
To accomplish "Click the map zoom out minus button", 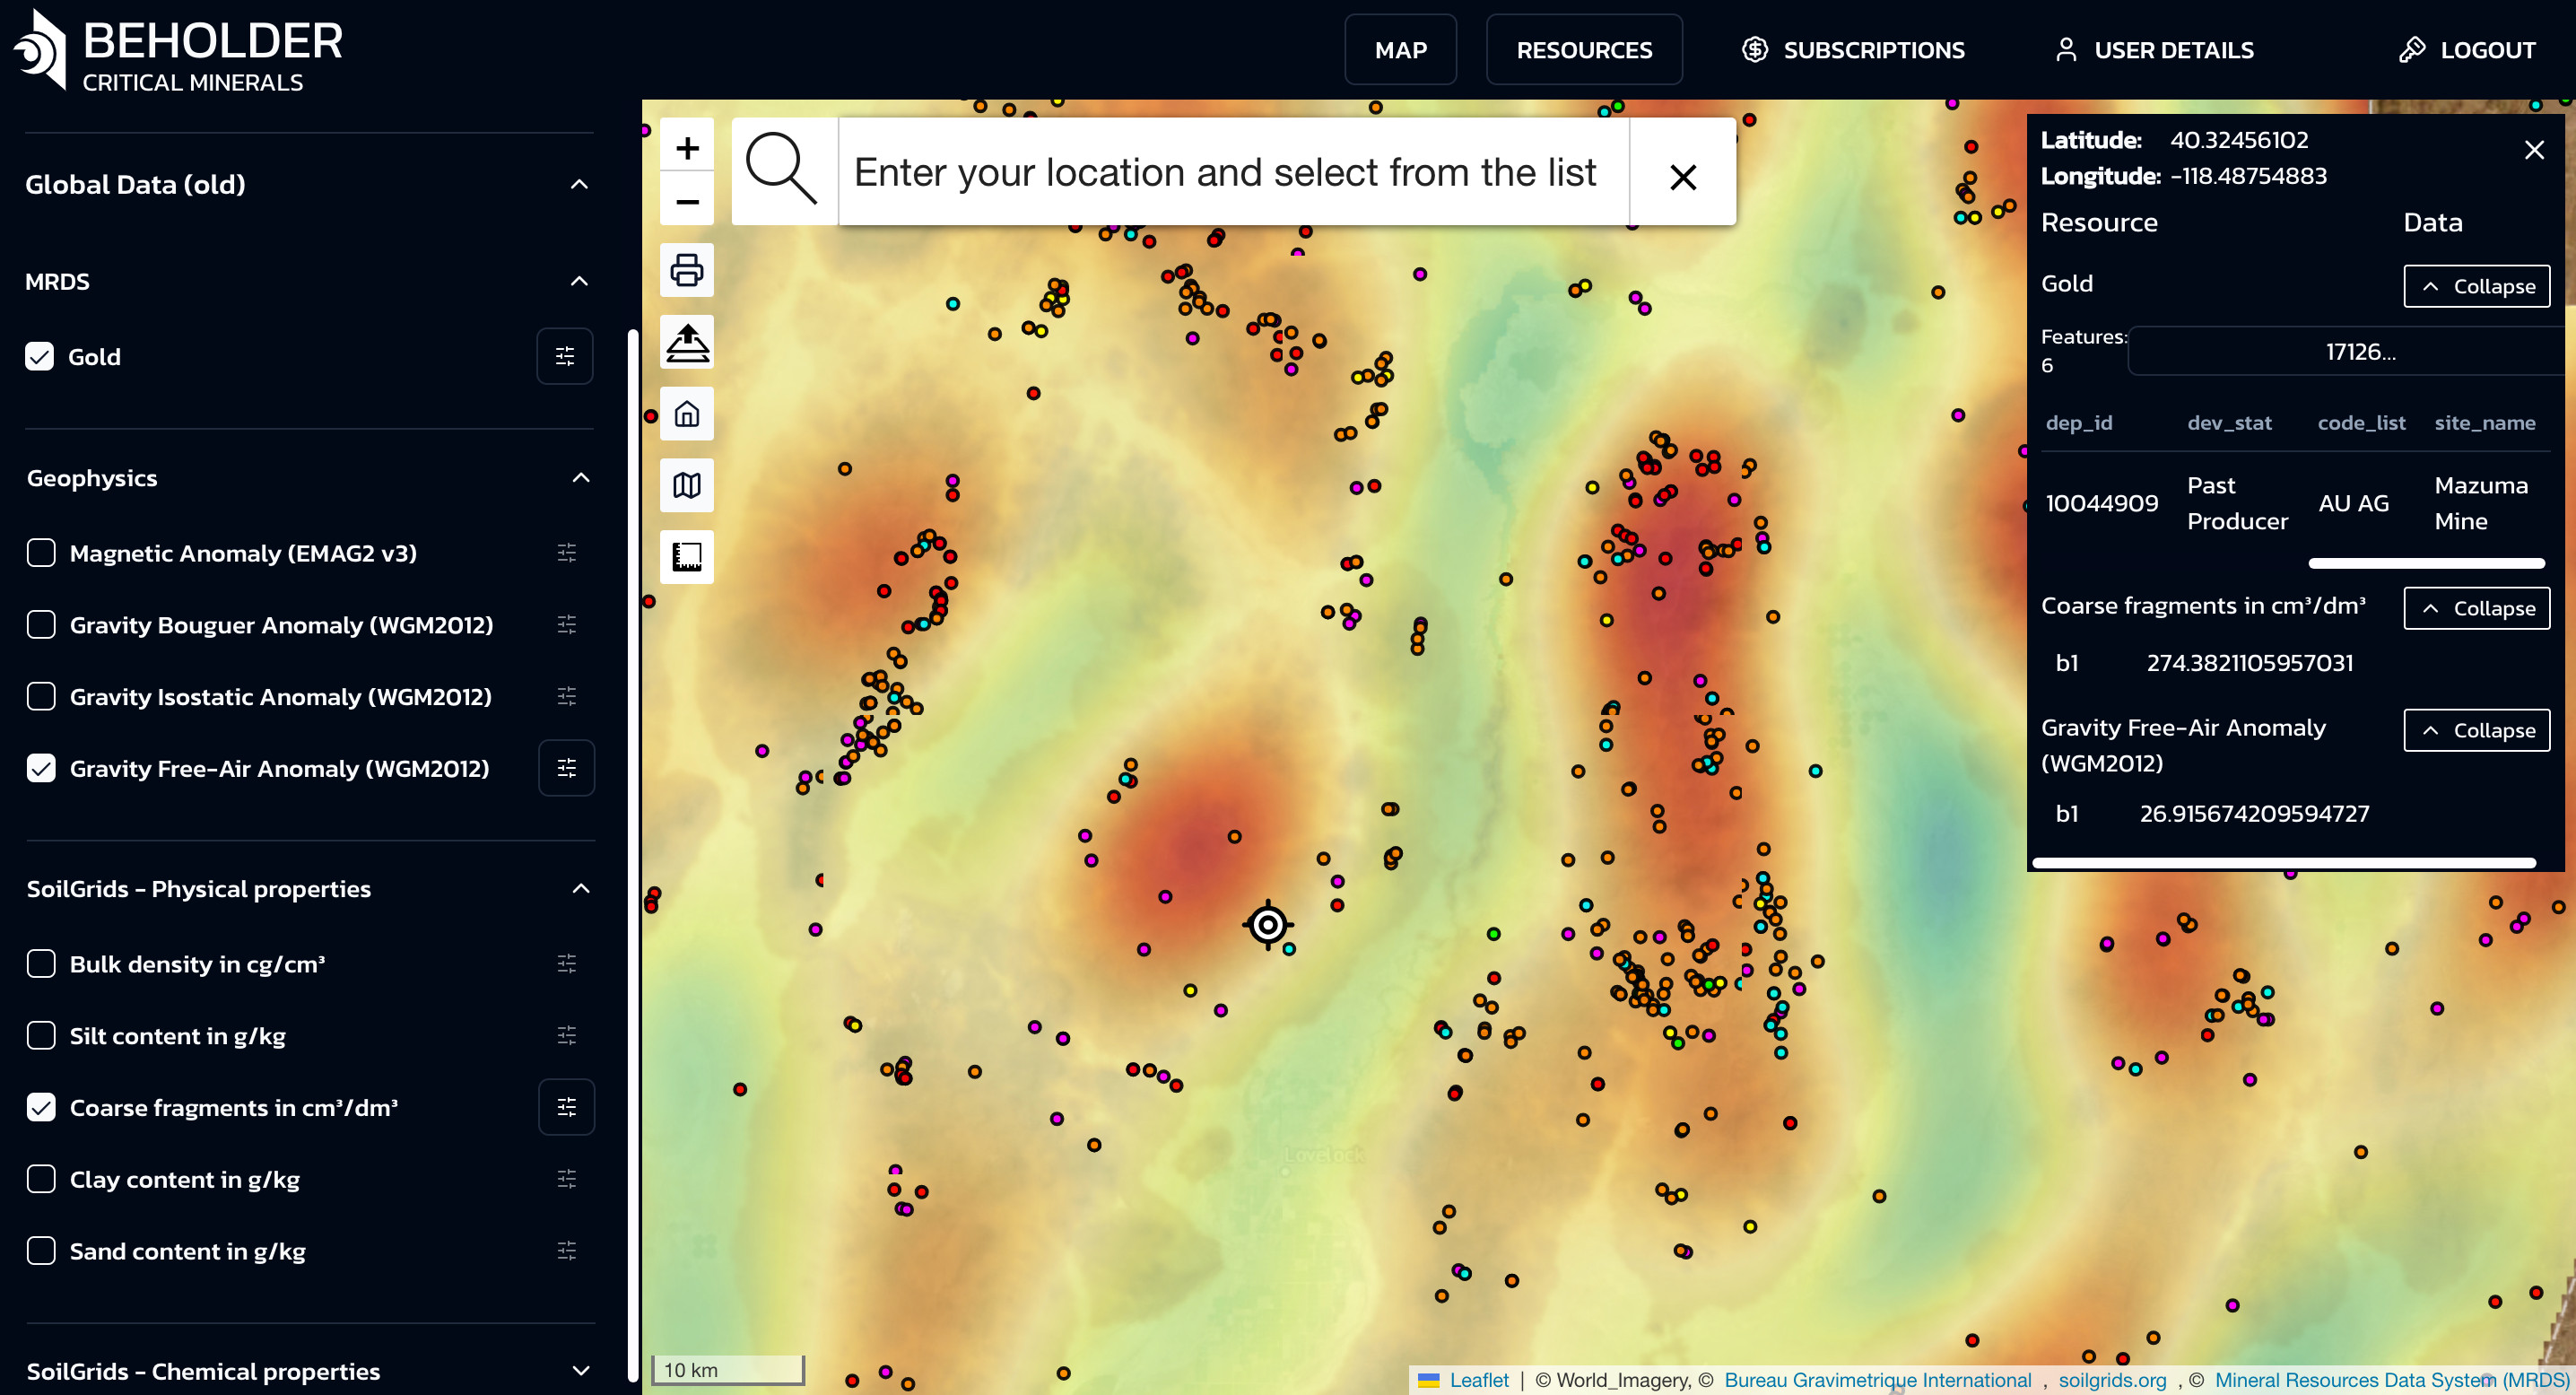I will click(x=687, y=202).
